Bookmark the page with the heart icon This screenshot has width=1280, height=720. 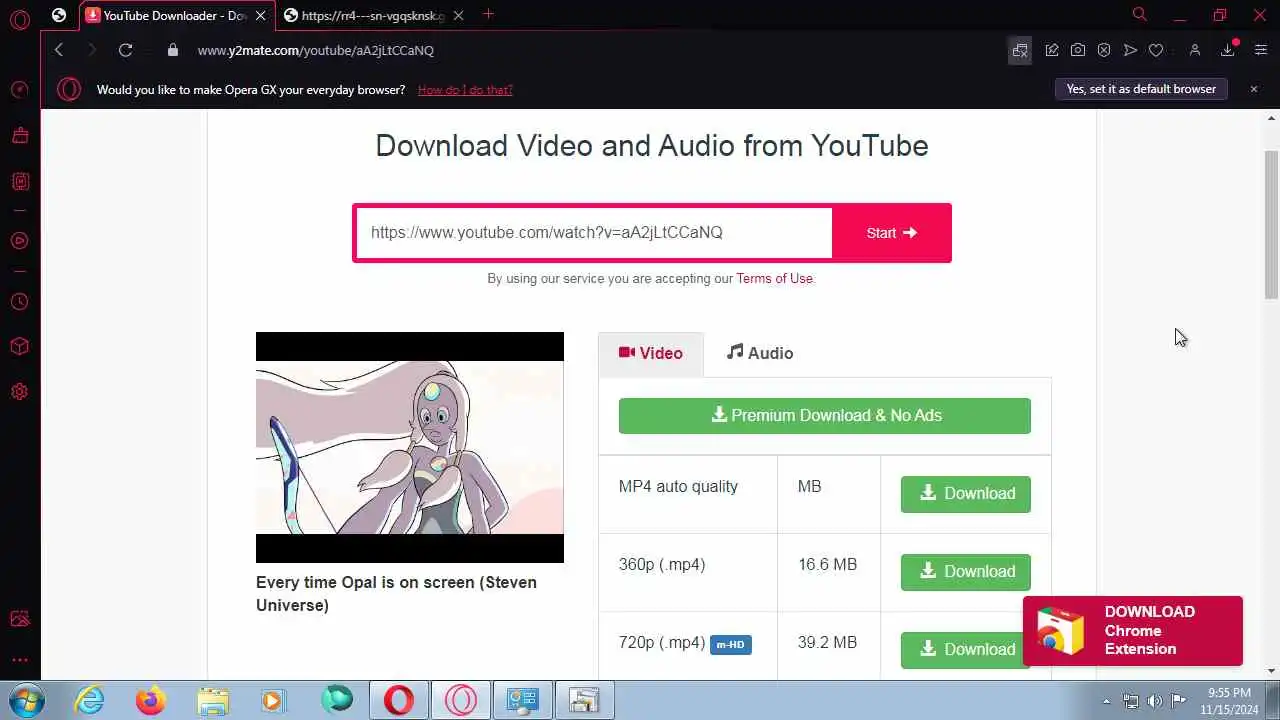pos(1156,50)
